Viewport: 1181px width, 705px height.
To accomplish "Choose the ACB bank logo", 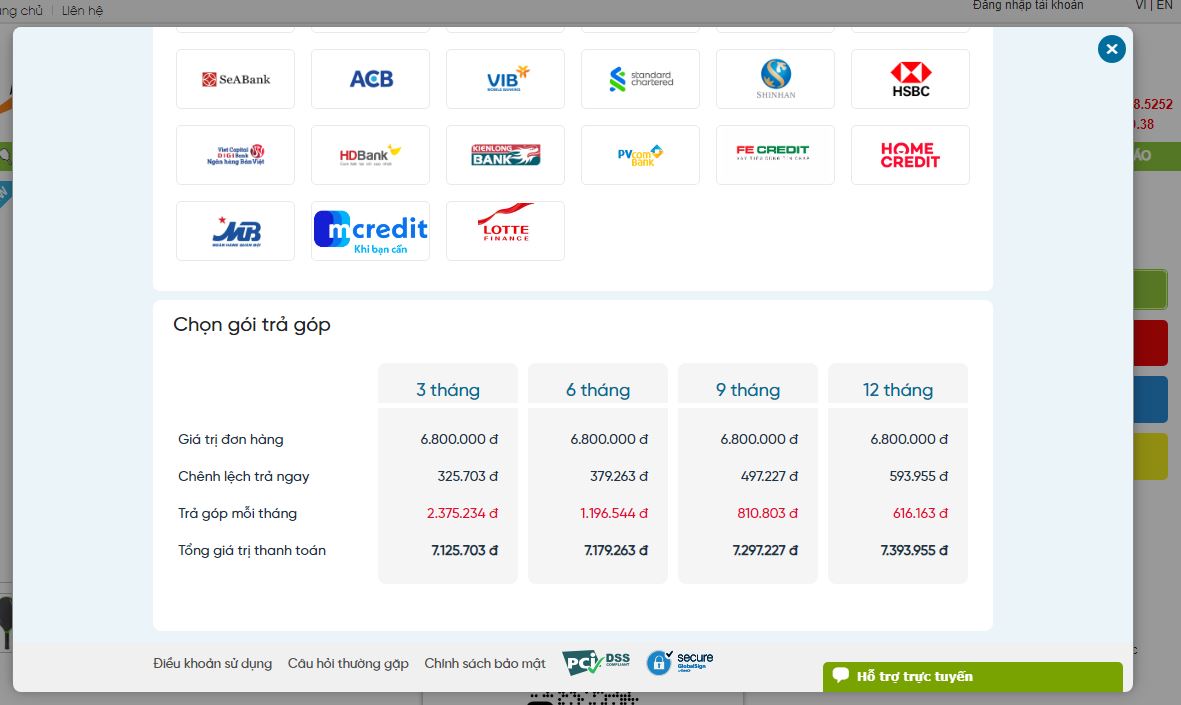I will click(x=371, y=79).
